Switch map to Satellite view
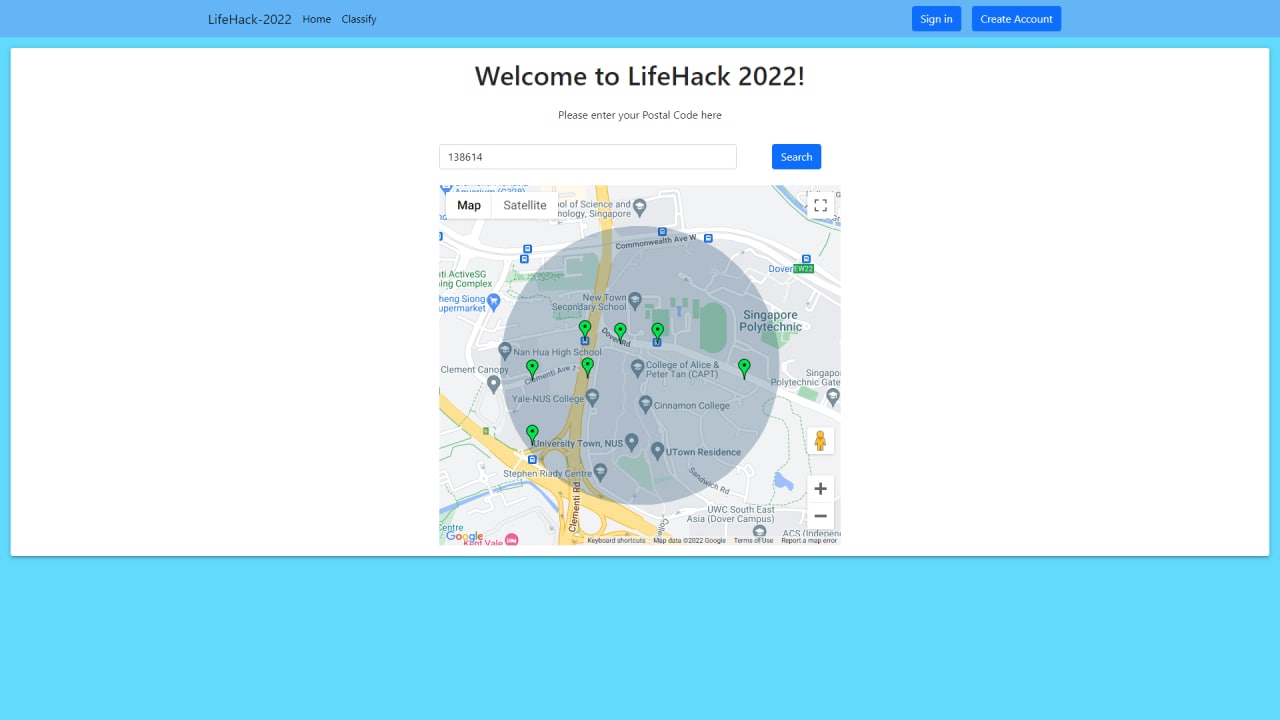 click(x=525, y=205)
